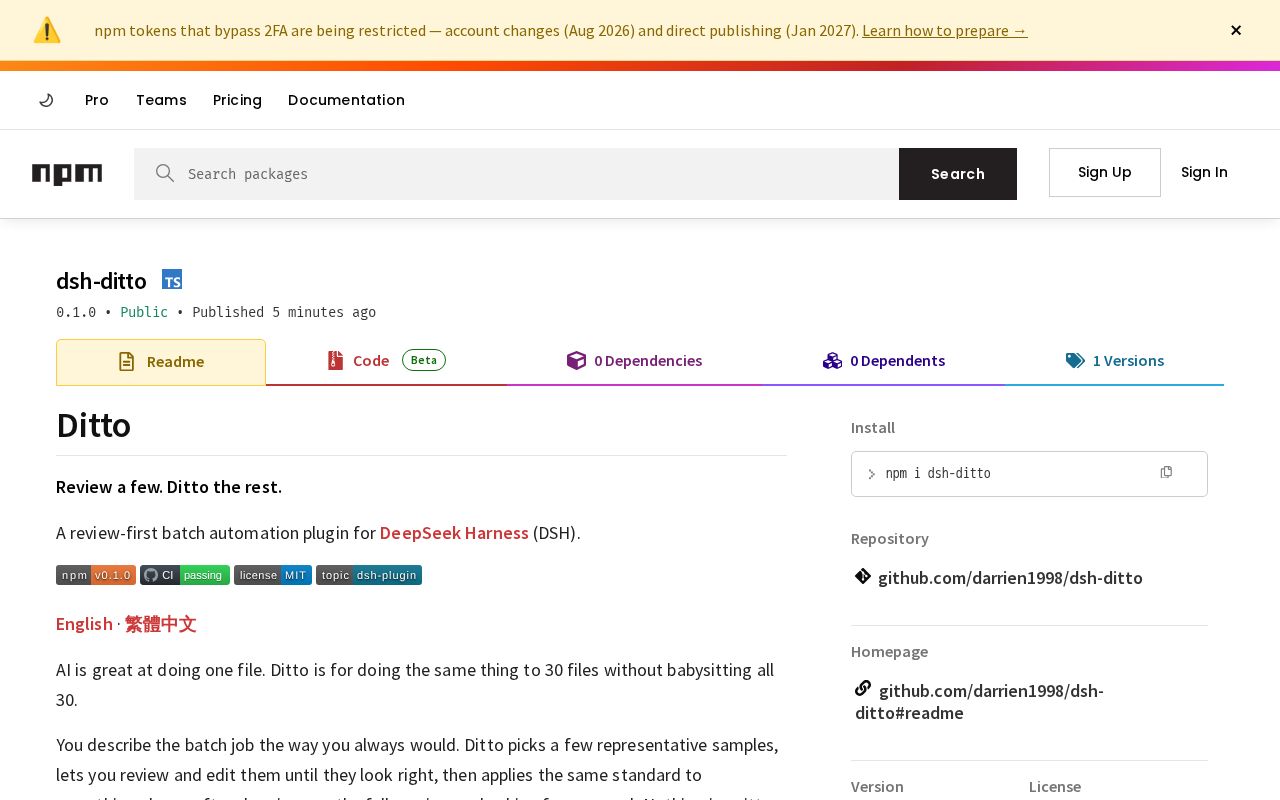The image size is (1280, 800).
Task: Click the black Search button
Action: [958, 174]
